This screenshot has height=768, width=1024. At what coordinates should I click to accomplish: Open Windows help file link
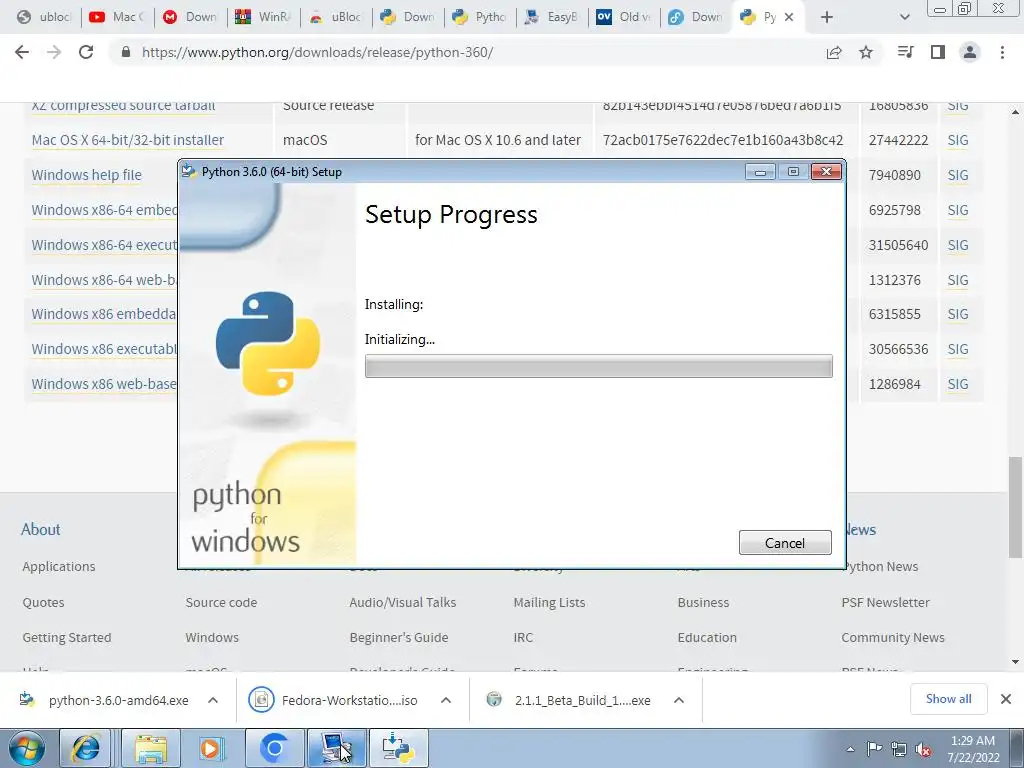pyautogui.click(x=86, y=175)
